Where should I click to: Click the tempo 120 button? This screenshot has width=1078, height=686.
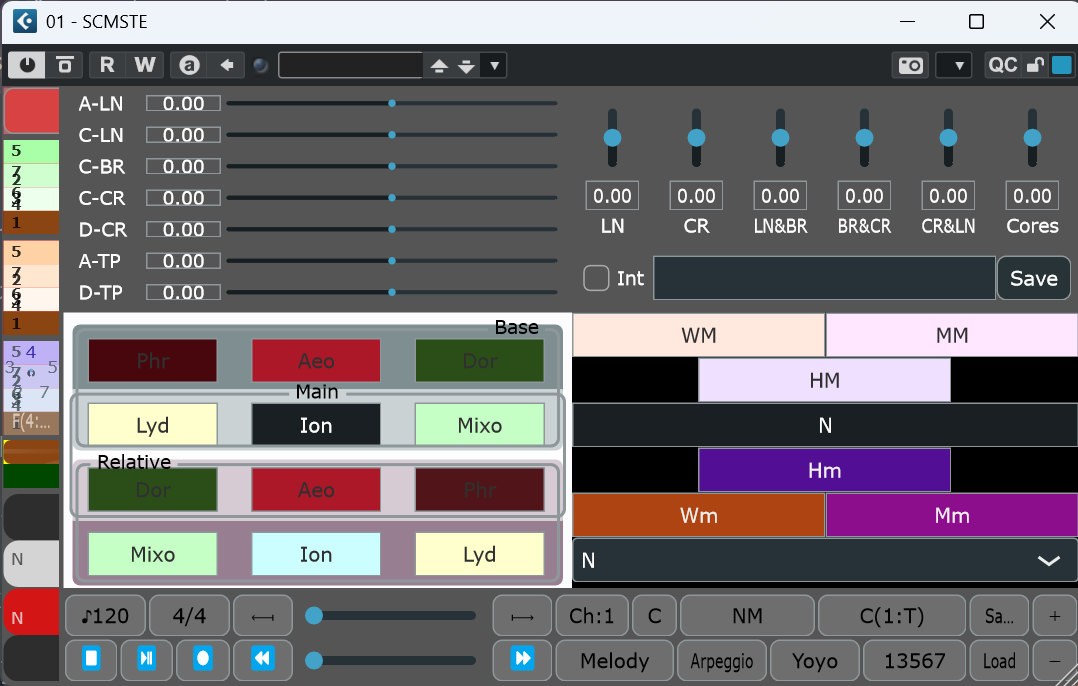pyautogui.click(x=105, y=616)
